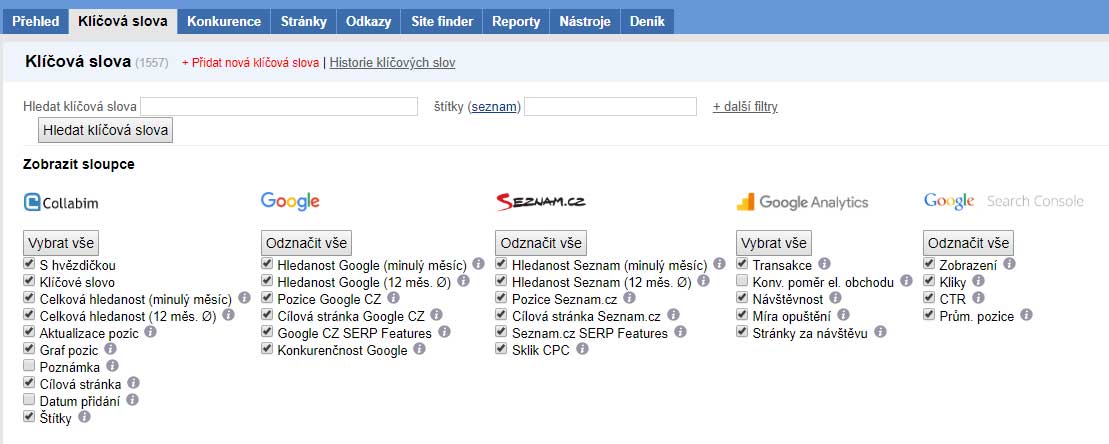Click info icon beside Hledanost Google (minulý měsíc)
Screen dimensions: 1109x444
479,264
